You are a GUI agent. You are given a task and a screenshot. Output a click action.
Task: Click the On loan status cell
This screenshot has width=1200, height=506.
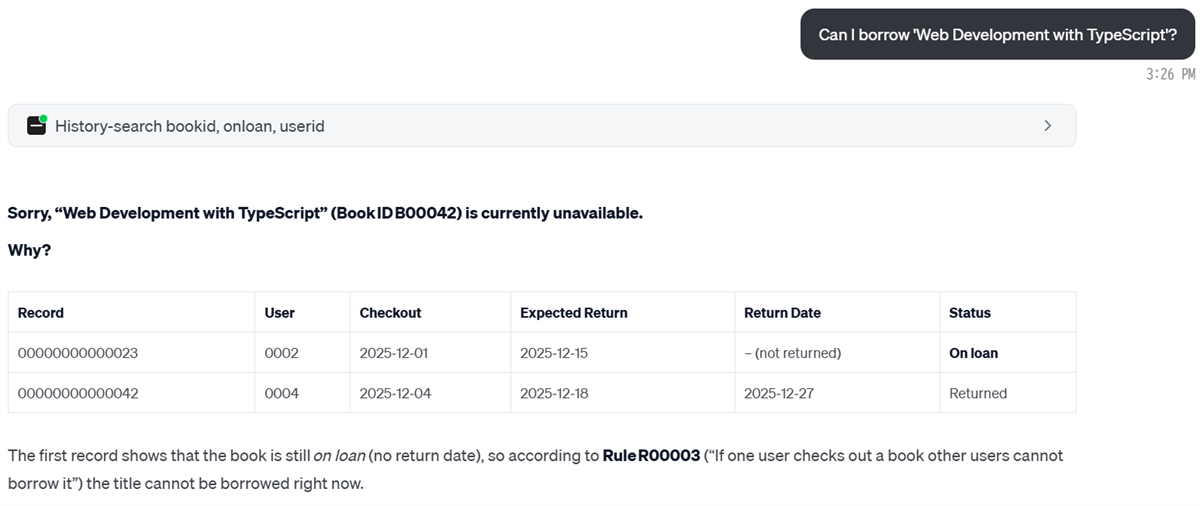tap(973, 353)
